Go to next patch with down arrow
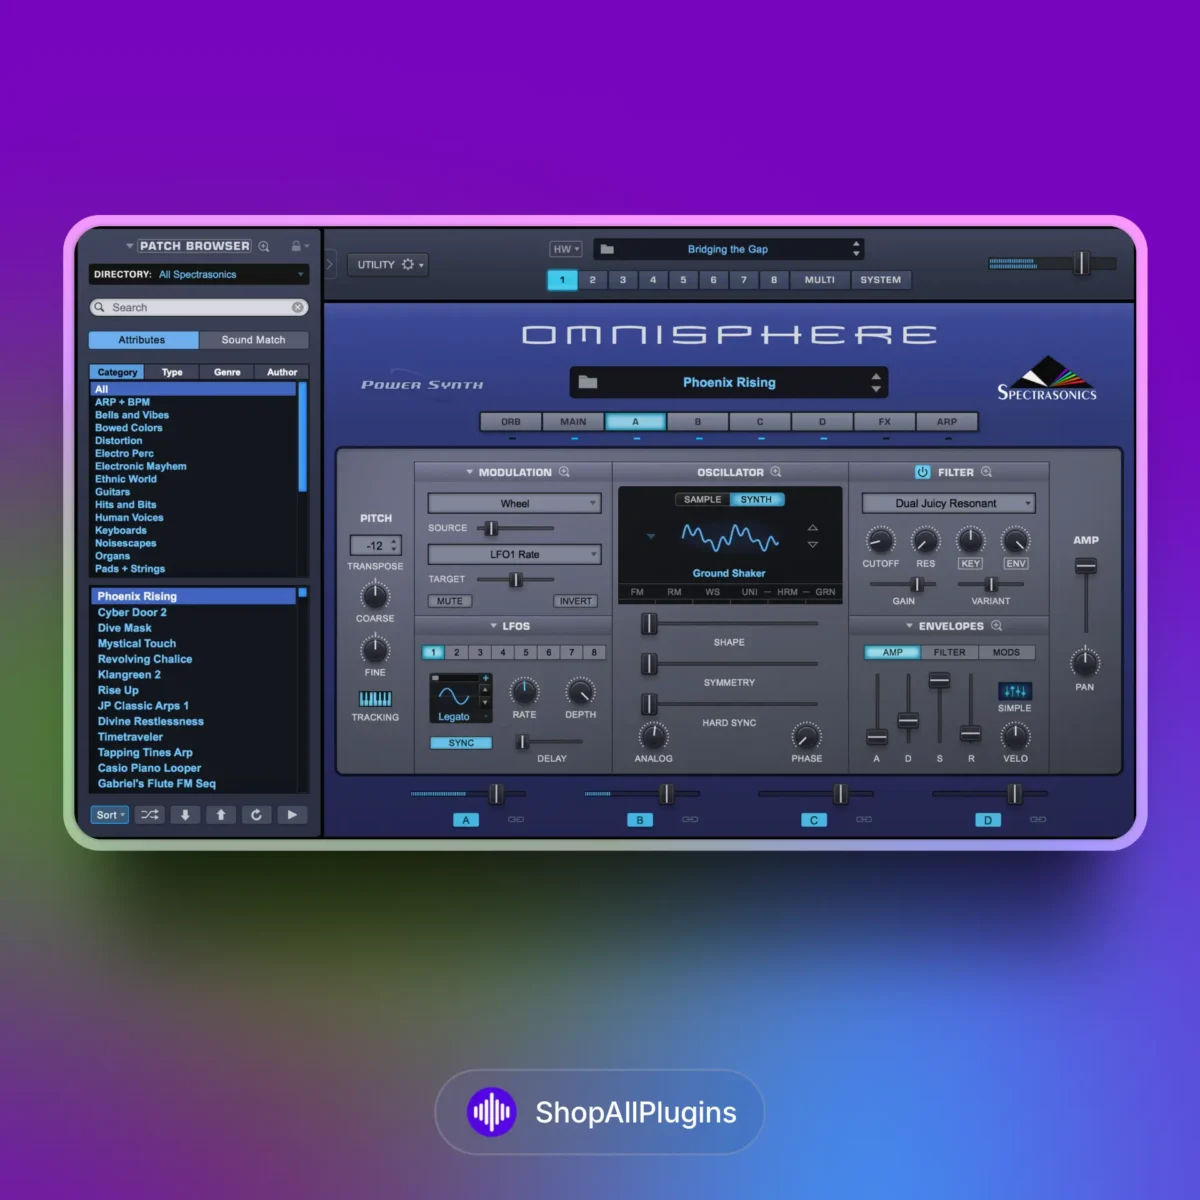 coord(185,815)
